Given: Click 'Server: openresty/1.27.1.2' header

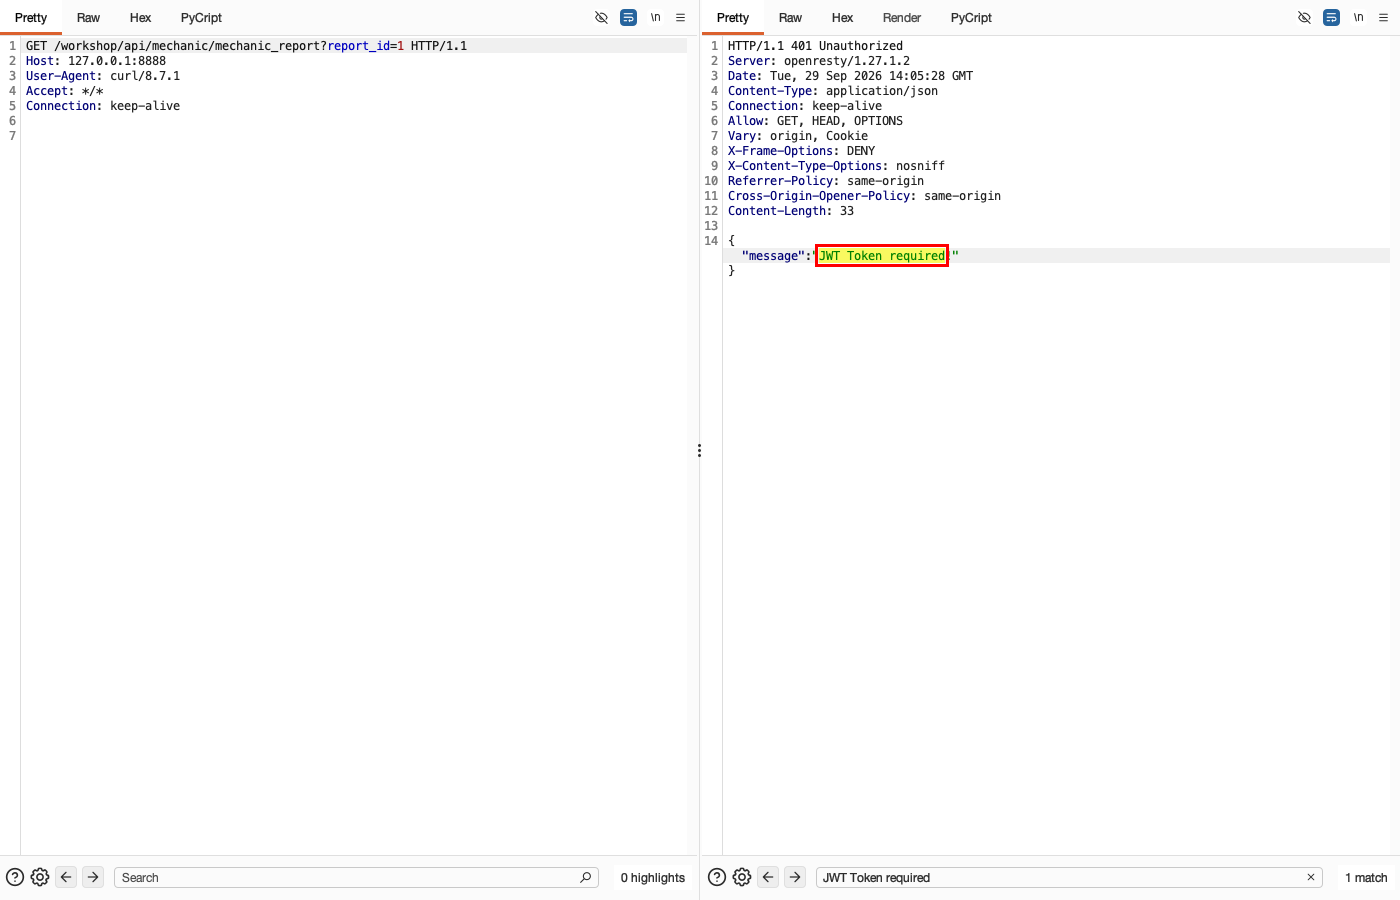Looking at the screenshot, I should (819, 61).
